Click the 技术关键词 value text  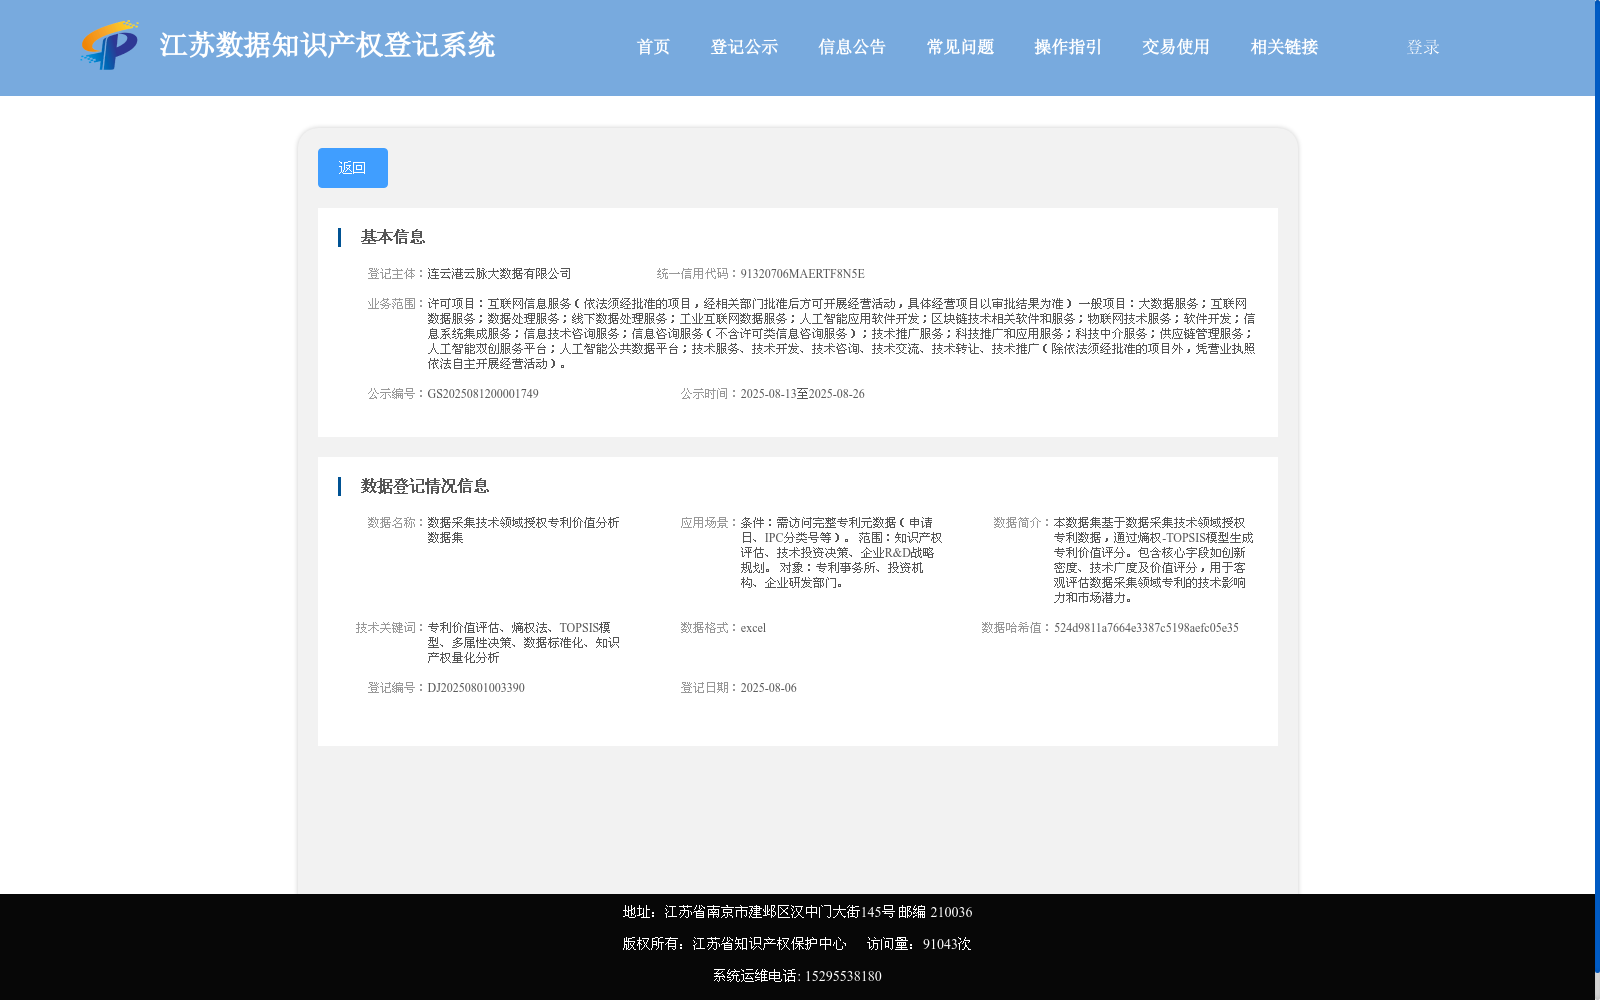point(523,643)
